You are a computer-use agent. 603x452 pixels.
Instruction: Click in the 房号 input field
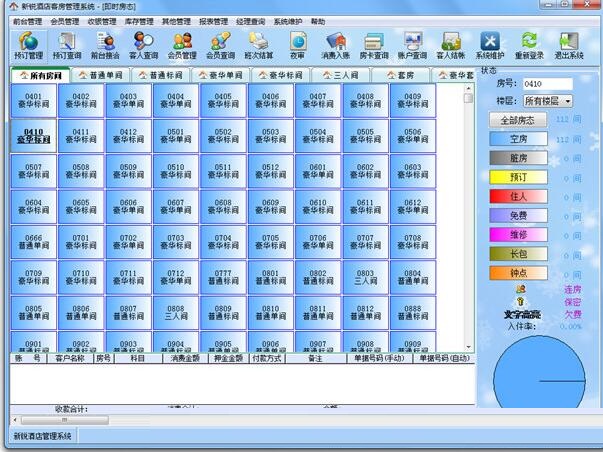pos(550,84)
